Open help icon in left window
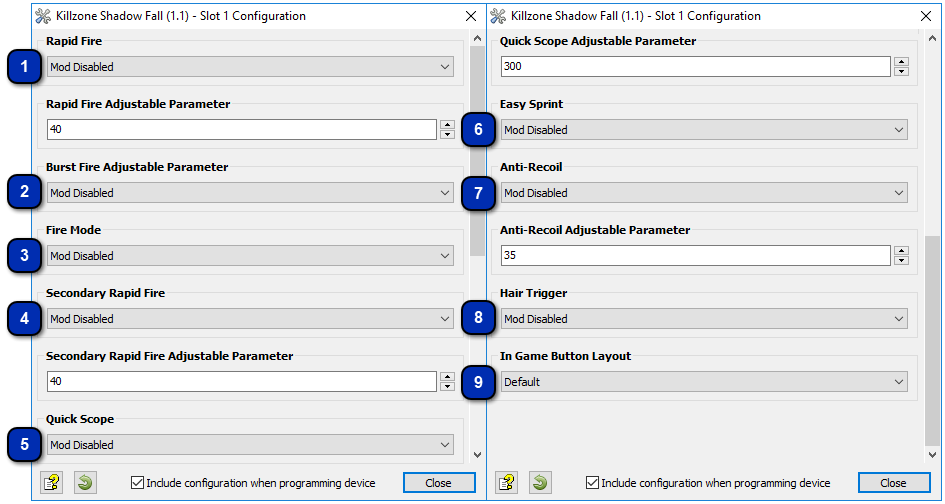 (52, 482)
